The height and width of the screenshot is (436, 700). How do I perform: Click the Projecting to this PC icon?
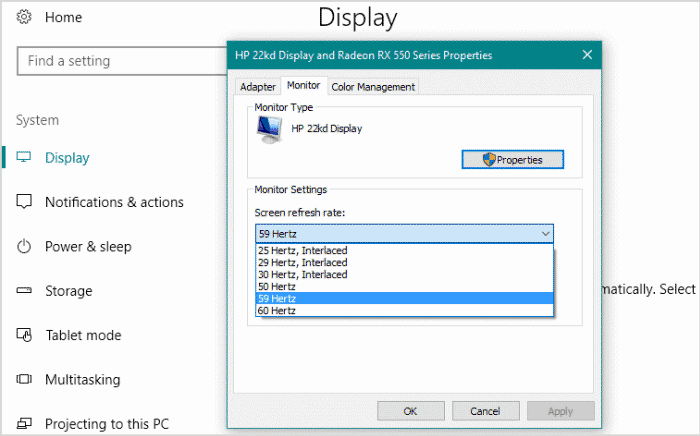click(24, 423)
